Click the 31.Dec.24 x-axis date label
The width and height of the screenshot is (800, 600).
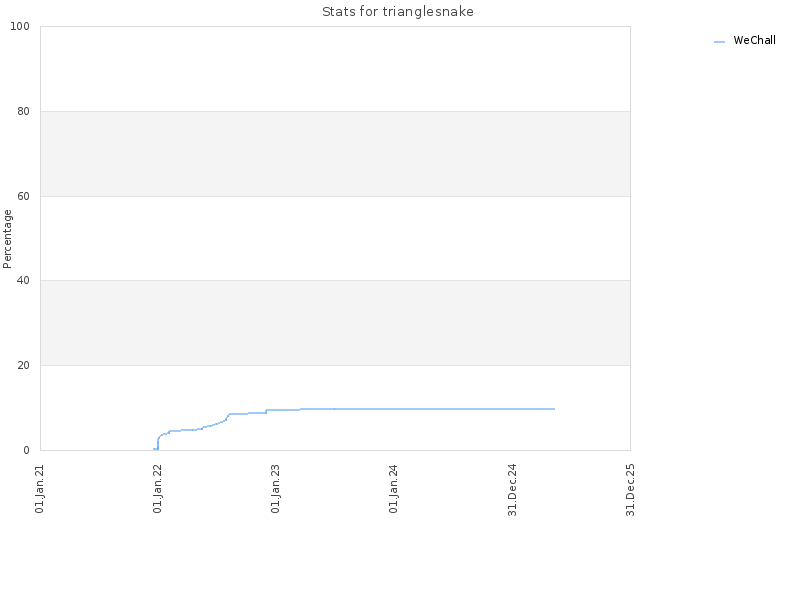click(x=512, y=490)
